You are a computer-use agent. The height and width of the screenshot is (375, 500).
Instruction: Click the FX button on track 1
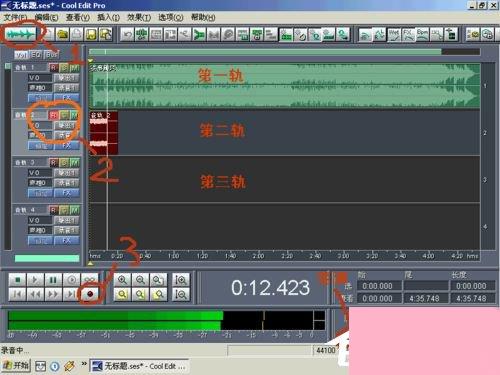click(67, 98)
